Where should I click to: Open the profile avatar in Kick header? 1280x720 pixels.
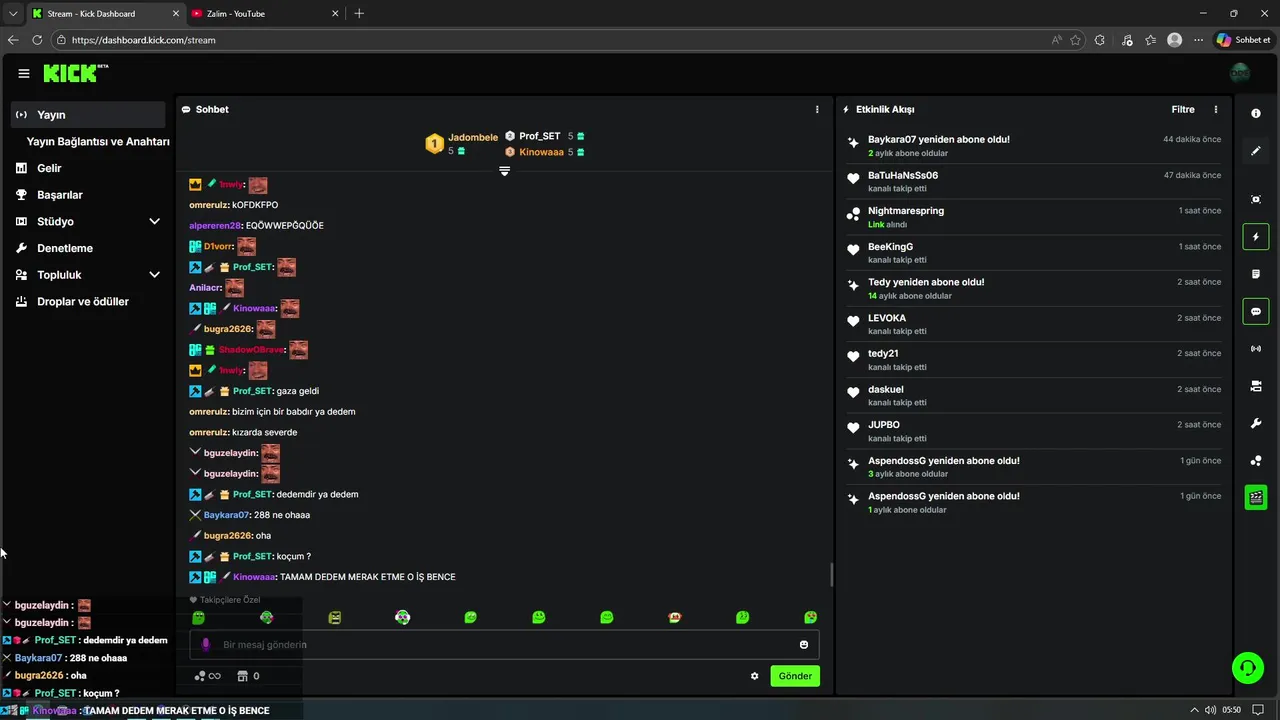coord(1240,73)
